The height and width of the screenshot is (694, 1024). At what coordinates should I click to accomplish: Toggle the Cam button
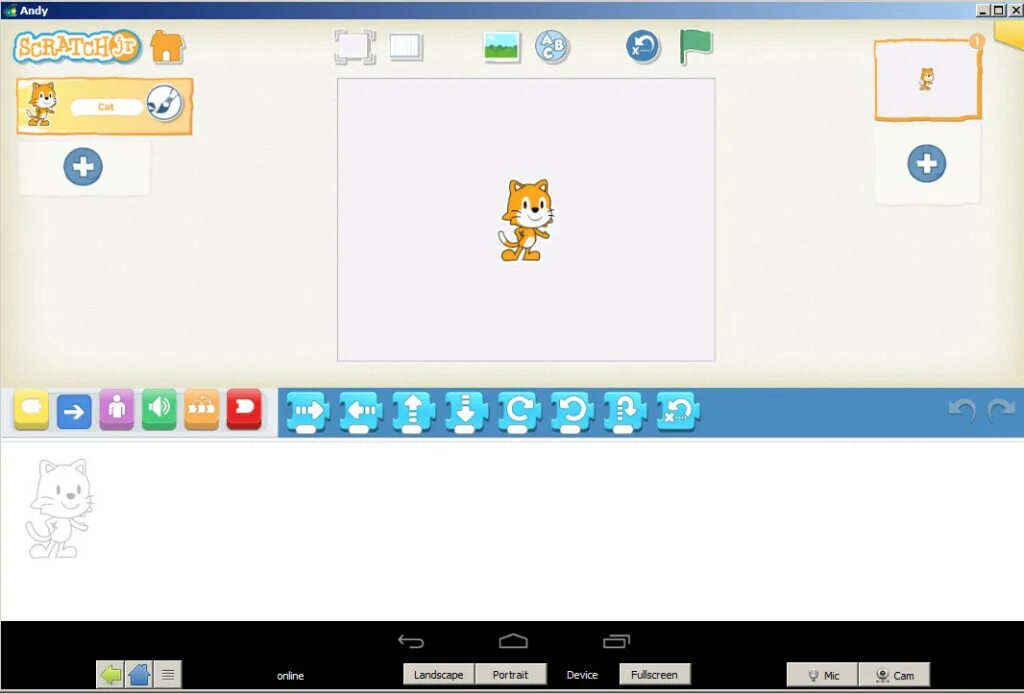point(895,675)
